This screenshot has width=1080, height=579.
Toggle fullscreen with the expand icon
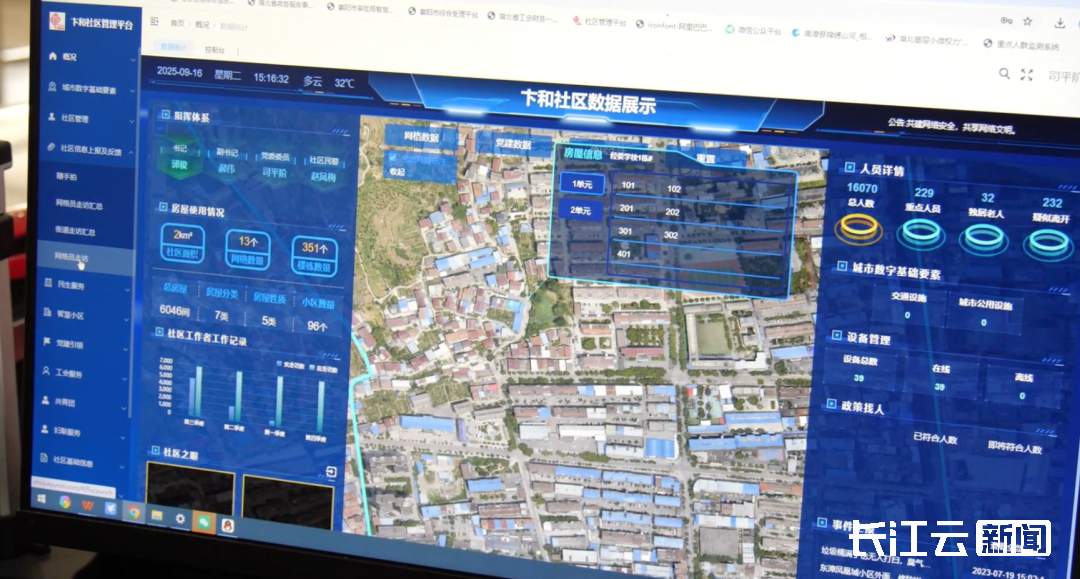click(1026, 75)
